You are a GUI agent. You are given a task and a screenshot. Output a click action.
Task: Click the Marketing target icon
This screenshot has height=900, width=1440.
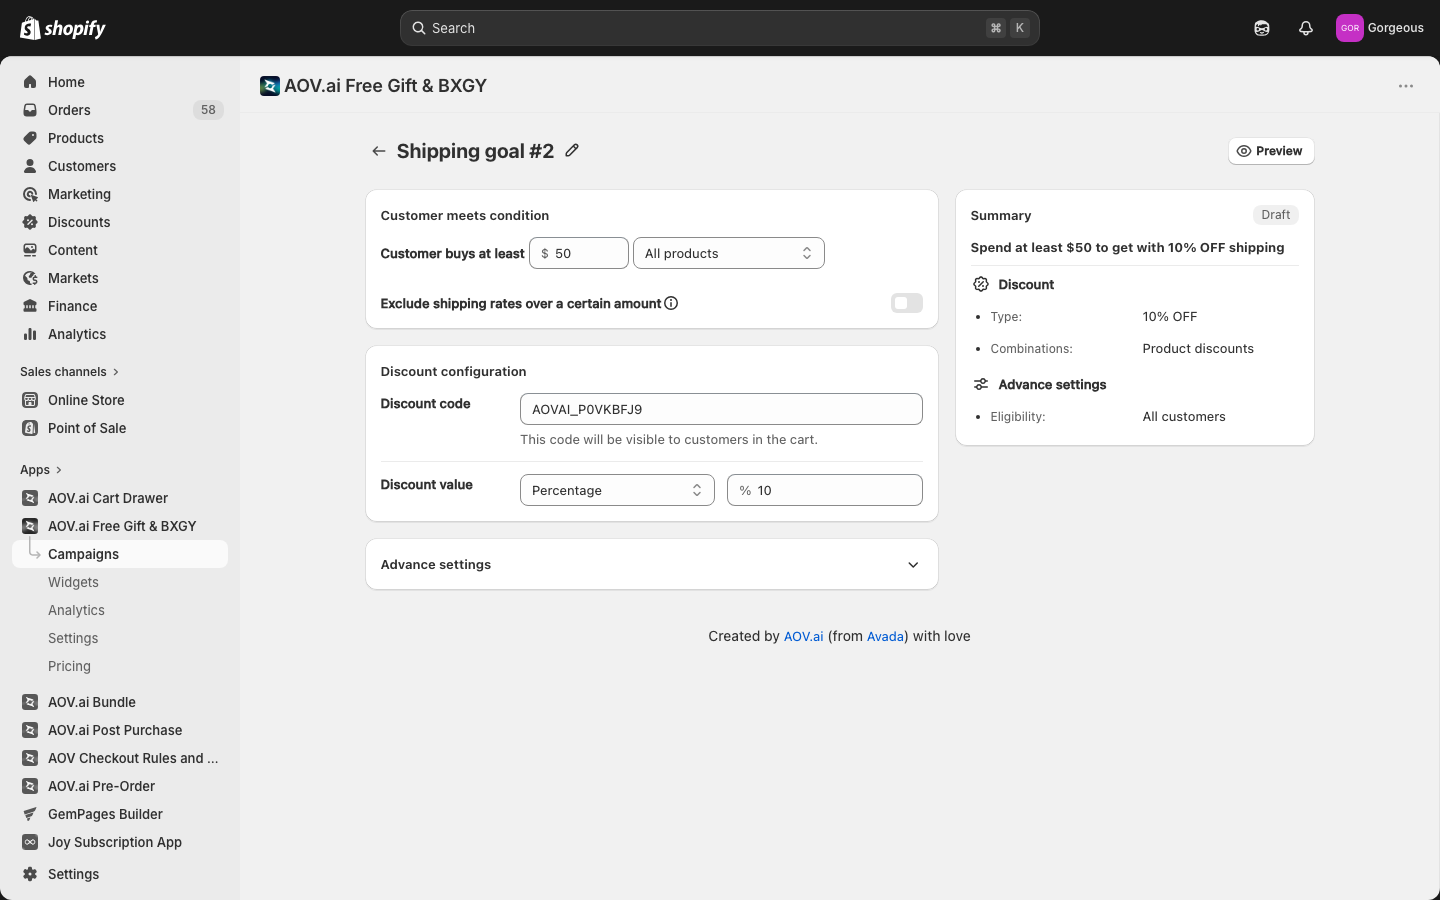[30, 194]
